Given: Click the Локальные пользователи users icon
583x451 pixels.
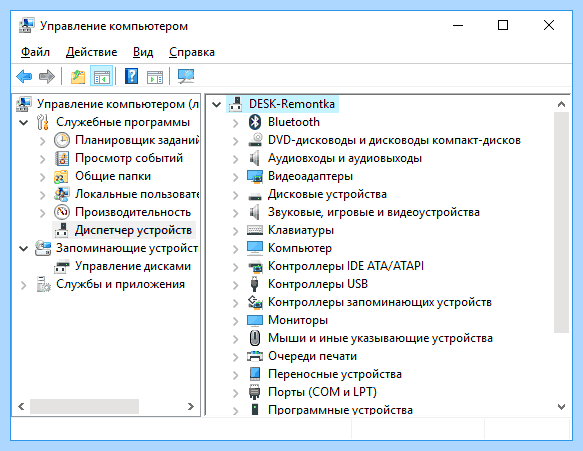Looking at the screenshot, I should 62,194.
